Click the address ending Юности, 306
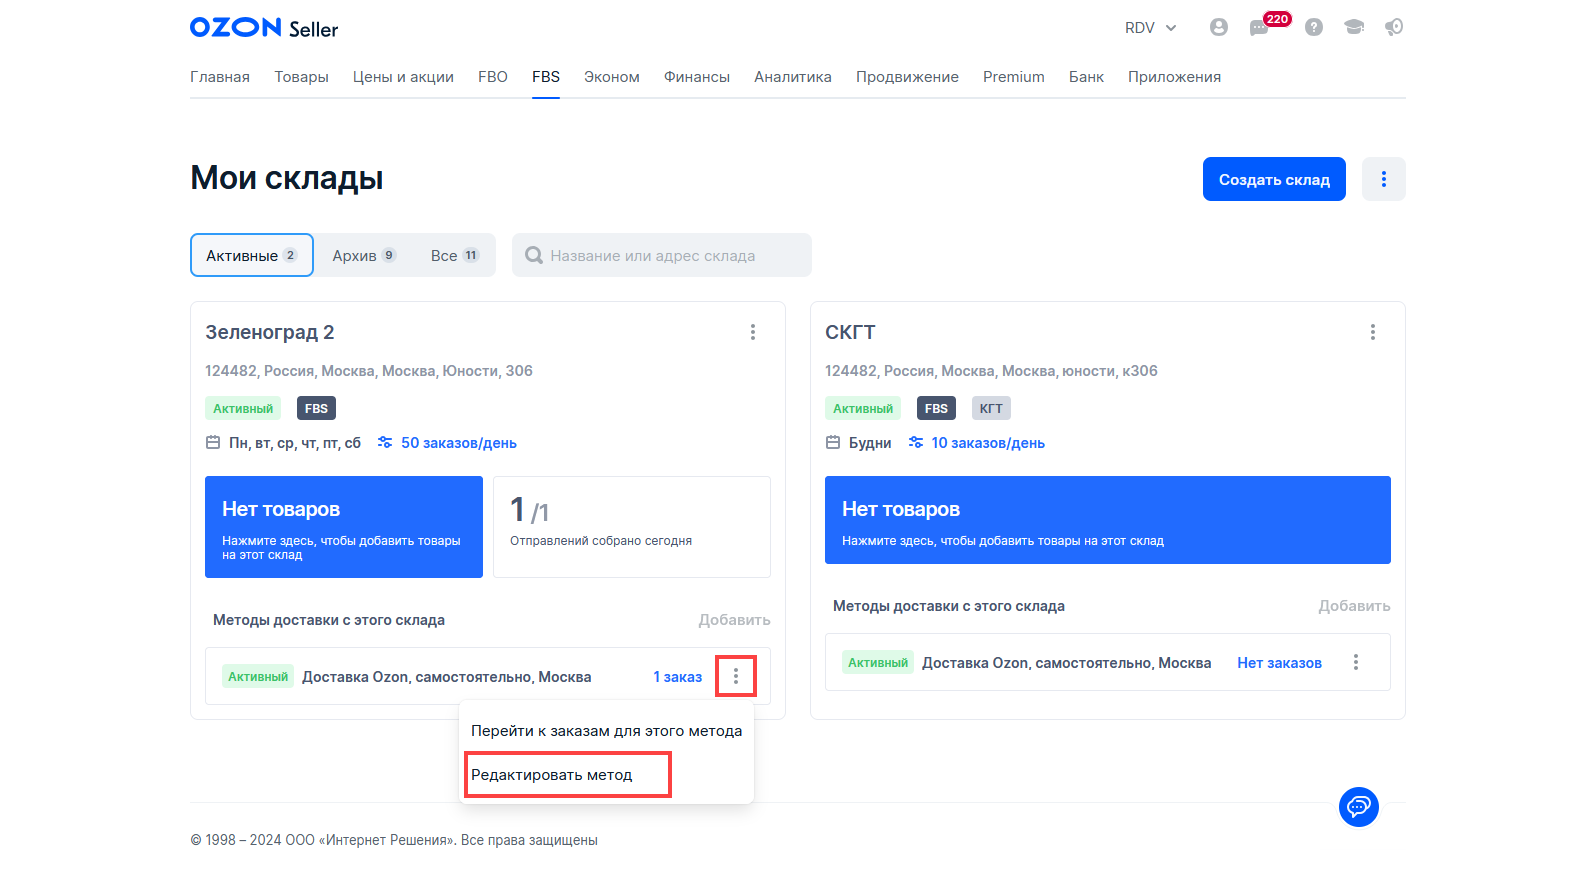Image resolution: width=1596 pixels, height=877 pixels. click(369, 371)
